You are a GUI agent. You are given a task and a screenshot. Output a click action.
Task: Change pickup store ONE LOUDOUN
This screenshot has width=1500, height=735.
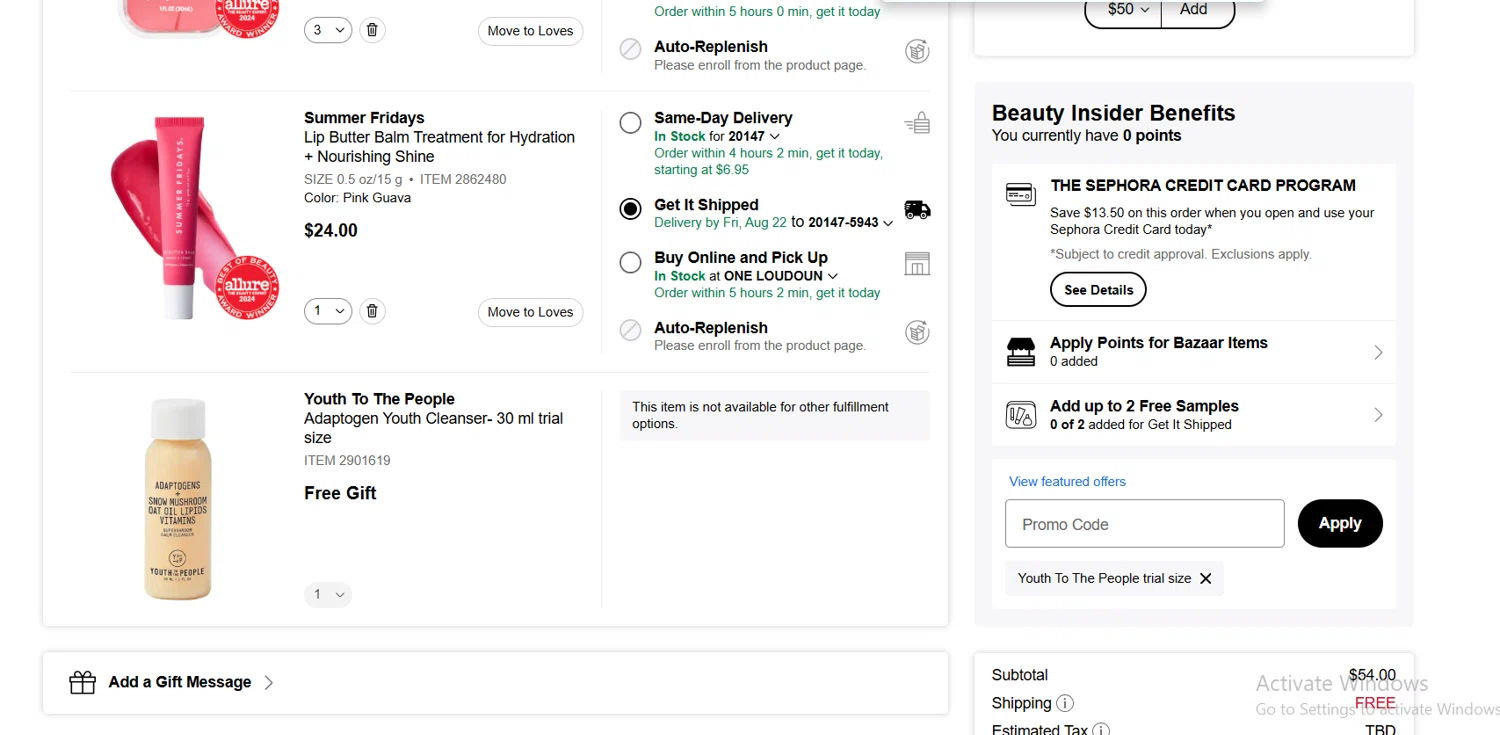(781, 276)
